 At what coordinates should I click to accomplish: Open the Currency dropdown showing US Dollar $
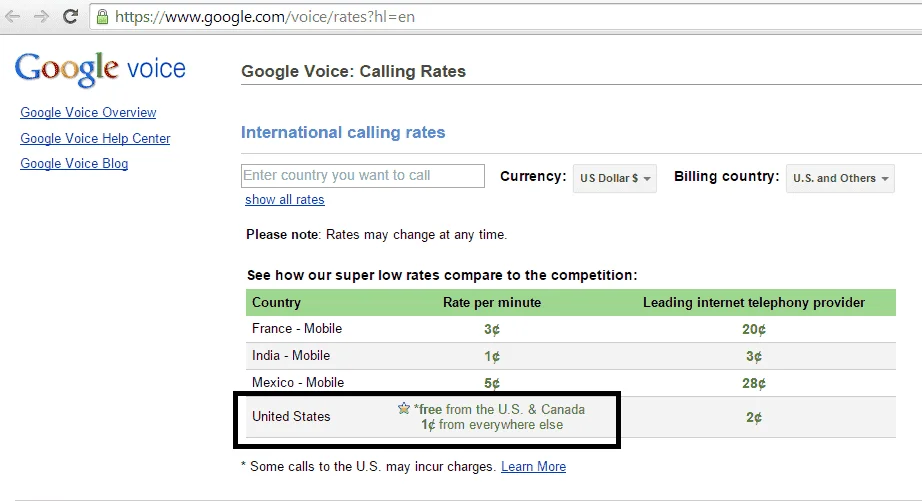pos(615,178)
